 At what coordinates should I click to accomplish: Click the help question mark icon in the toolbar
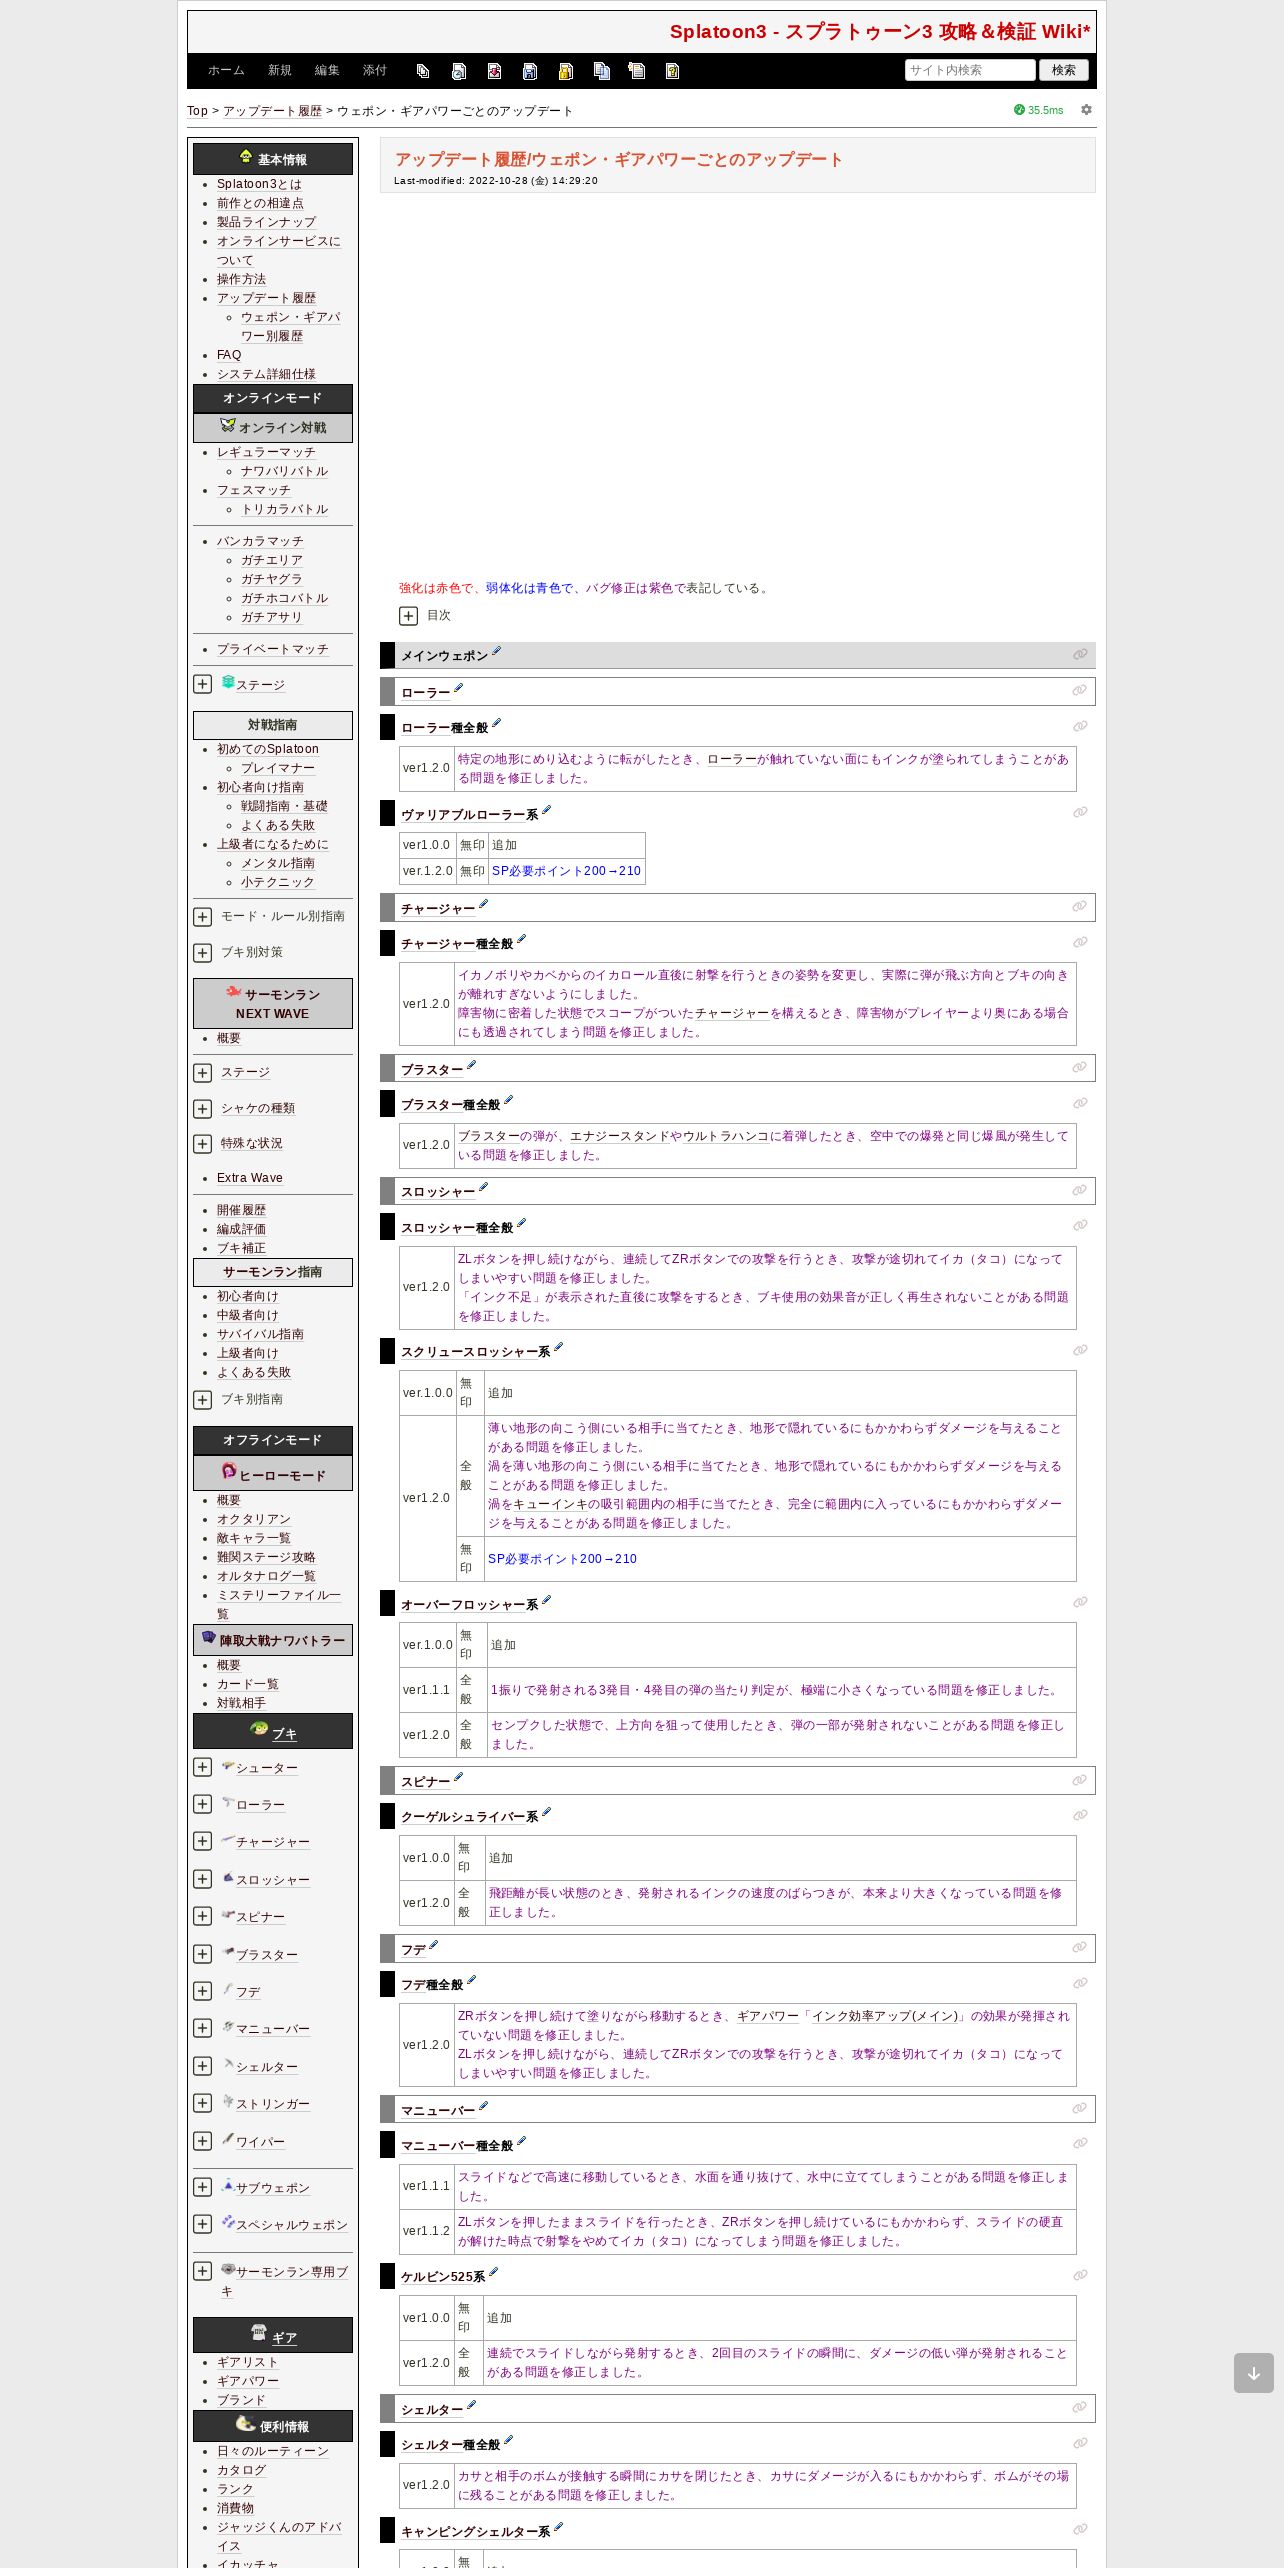[672, 71]
